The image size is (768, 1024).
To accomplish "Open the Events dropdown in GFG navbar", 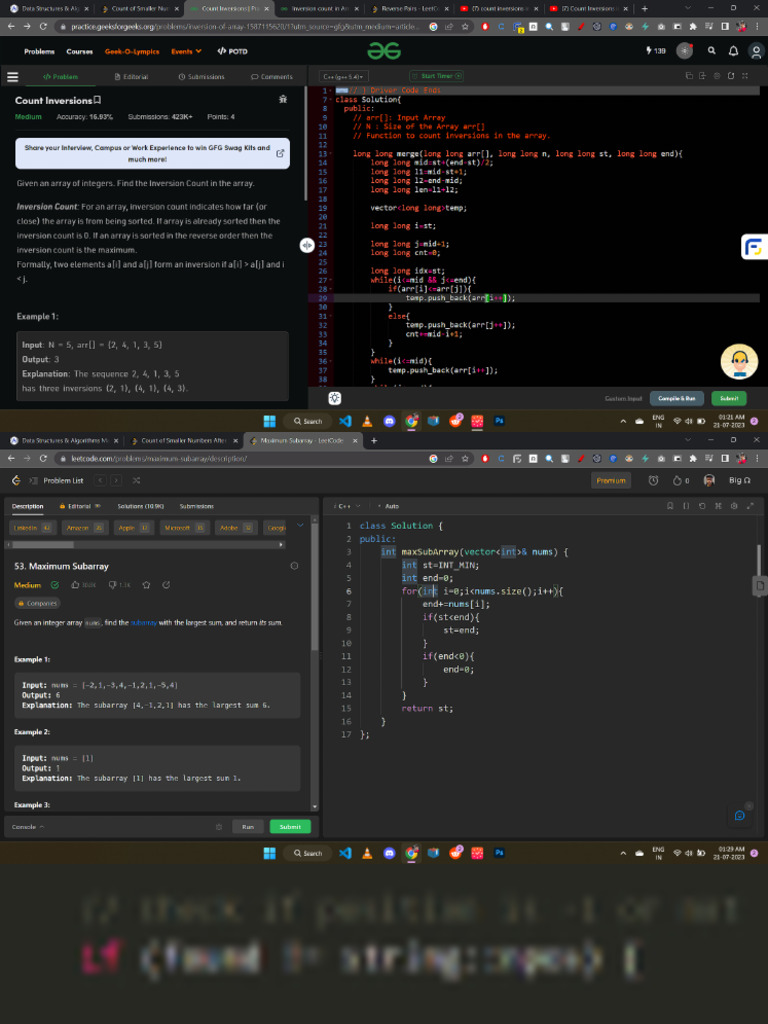I will coord(186,52).
